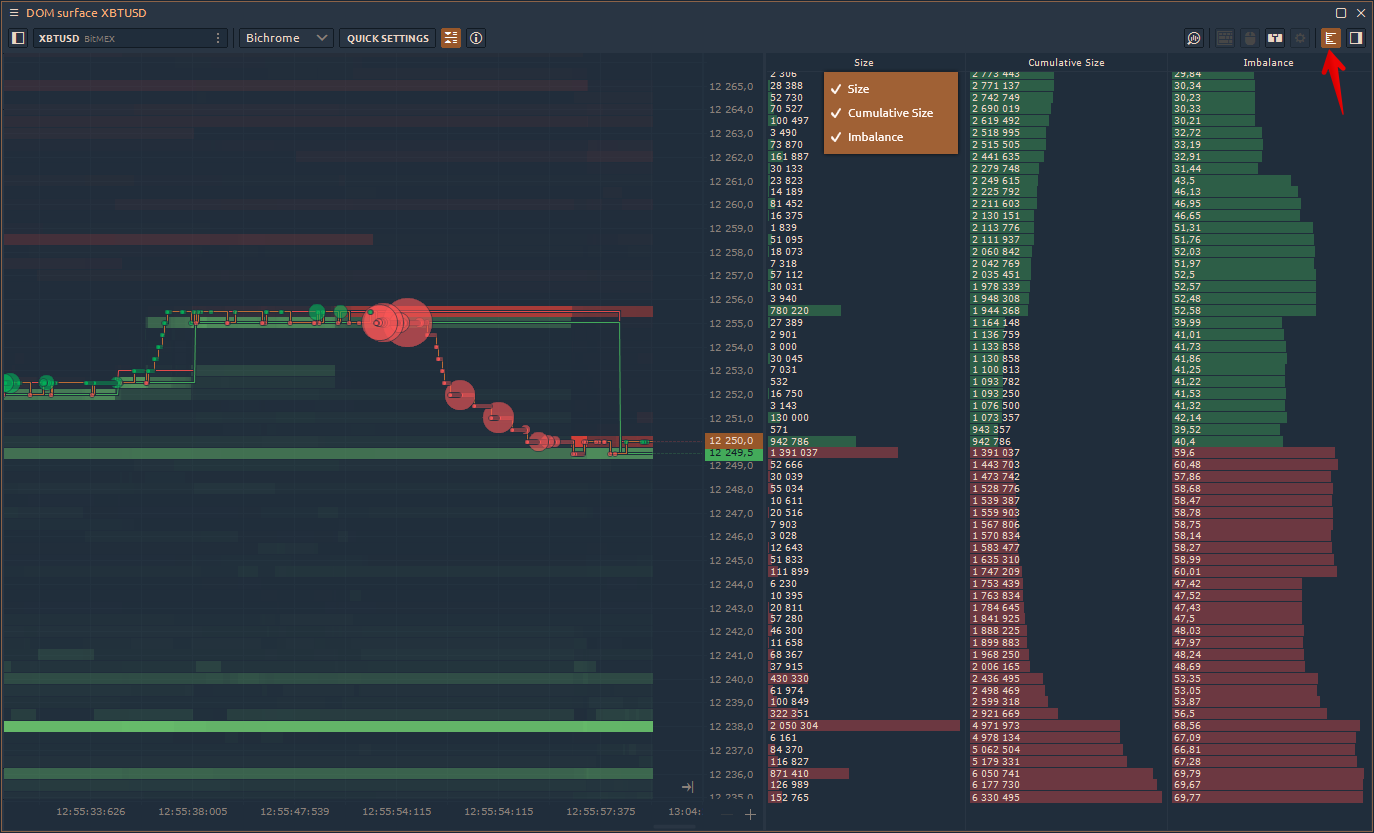1374x833 pixels.
Task: Click the scroll-to-latest arrow near the time axis
Action: (687, 787)
